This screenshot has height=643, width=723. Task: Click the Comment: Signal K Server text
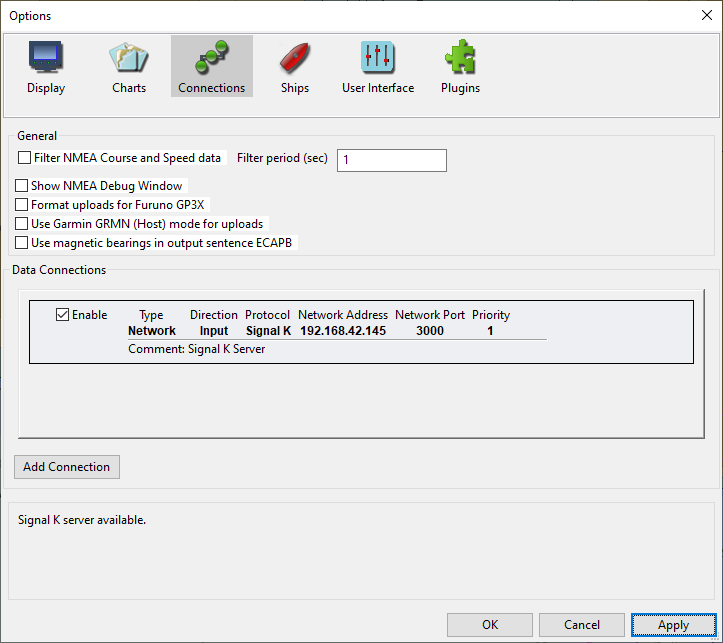pyautogui.click(x=196, y=349)
